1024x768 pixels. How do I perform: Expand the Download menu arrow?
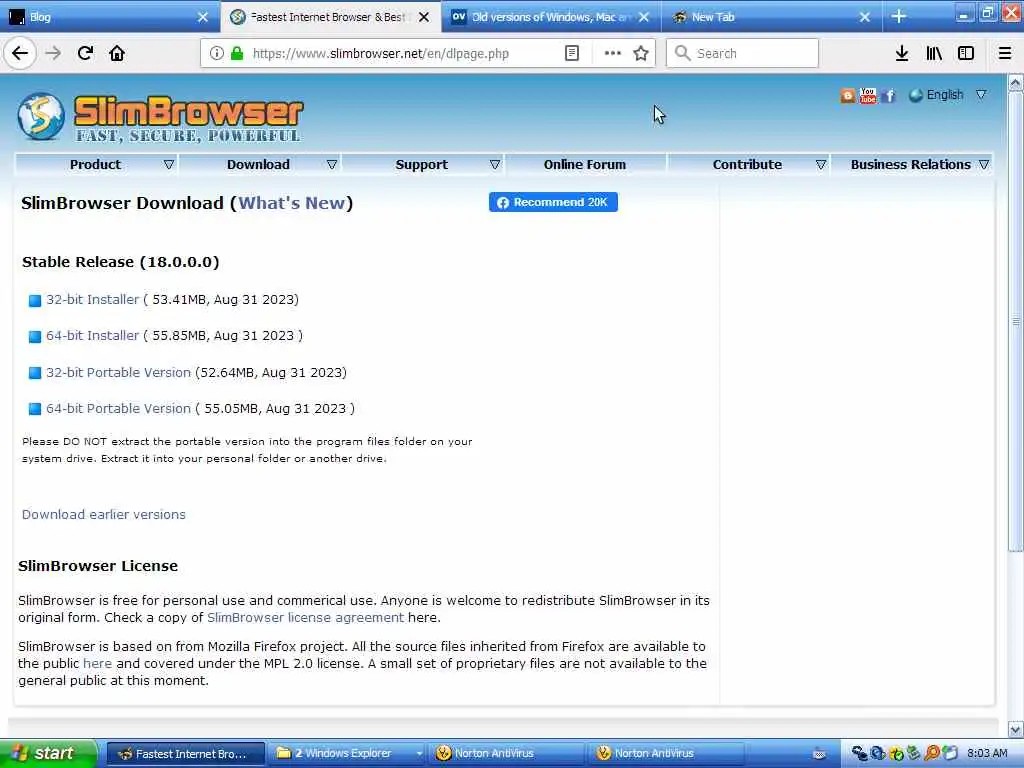pos(332,165)
